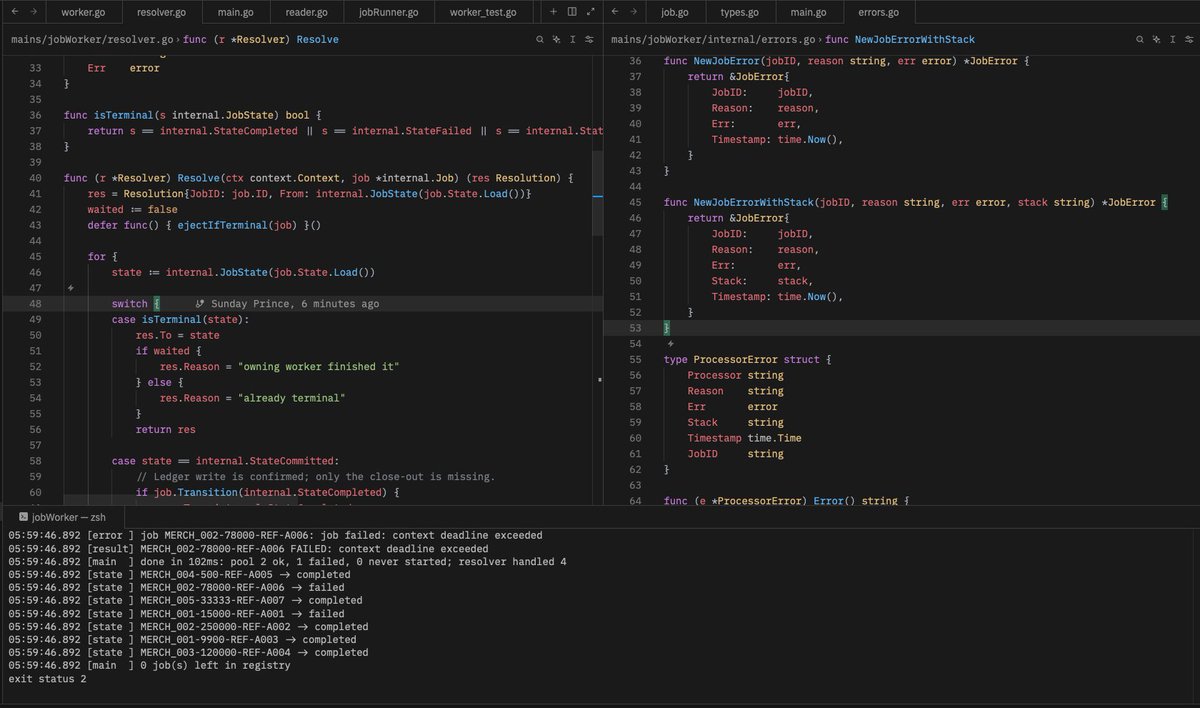This screenshot has height=708, width=1200.
Task: Click code action lightning bolt above switch line
Action: pos(70,288)
